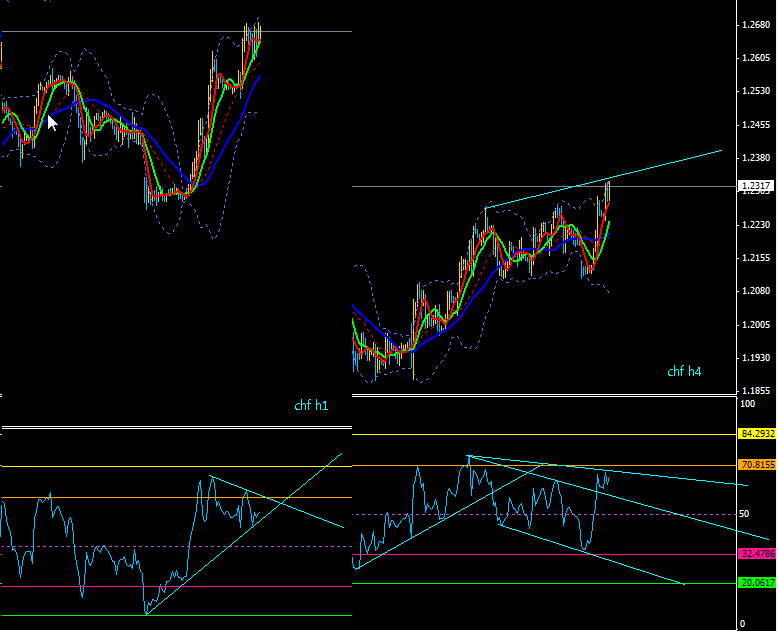Select the green 20.0617 indicator level label
This screenshot has height=631, width=778.
click(757, 583)
